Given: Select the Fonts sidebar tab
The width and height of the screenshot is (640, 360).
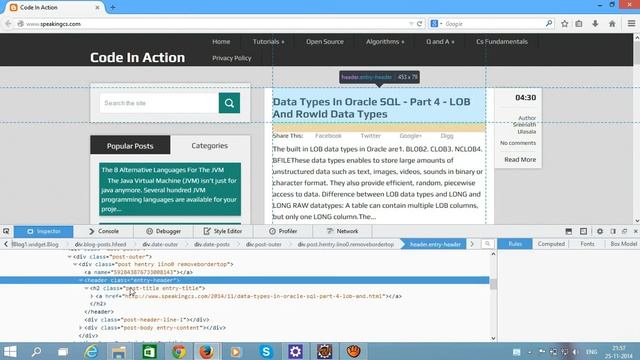Looking at the screenshot, I should point(587,244).
